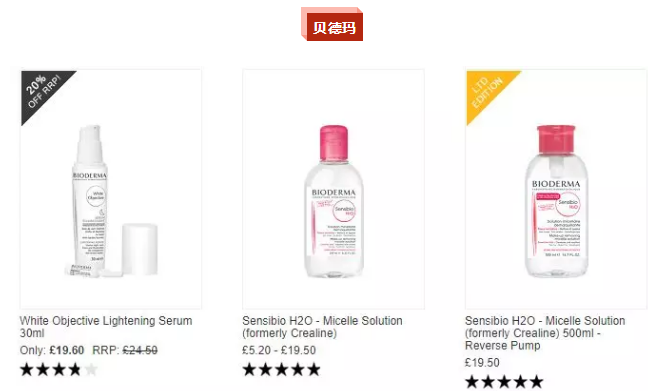Click the pink cap of middle Sensibio bottle

coord(334,142)
